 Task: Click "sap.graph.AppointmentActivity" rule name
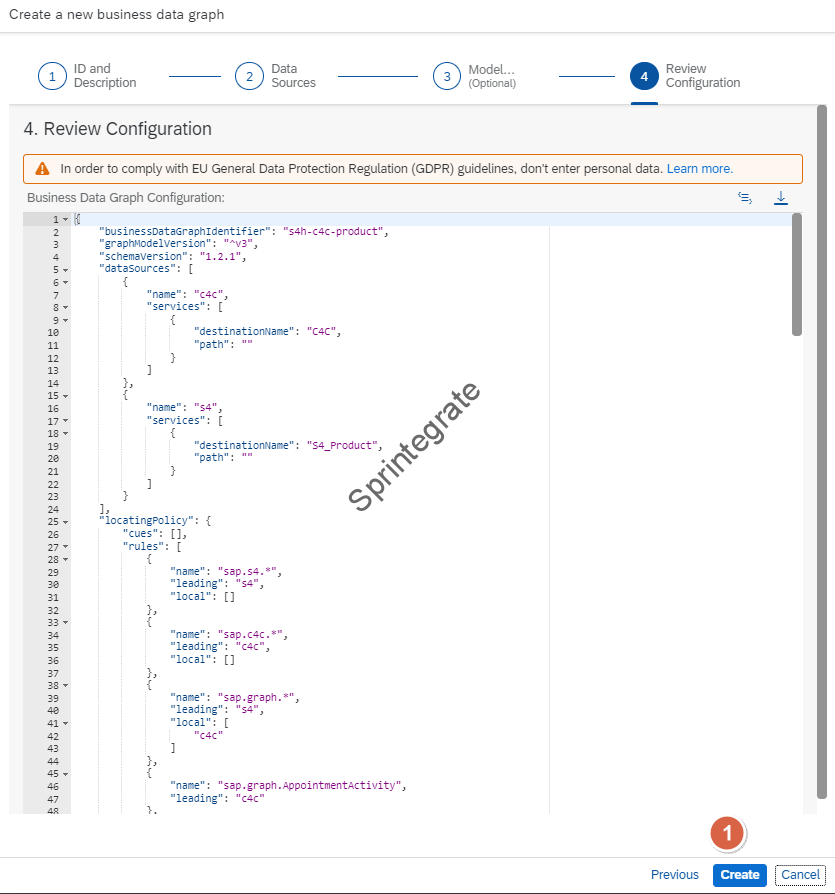click(x=309, y=786)
